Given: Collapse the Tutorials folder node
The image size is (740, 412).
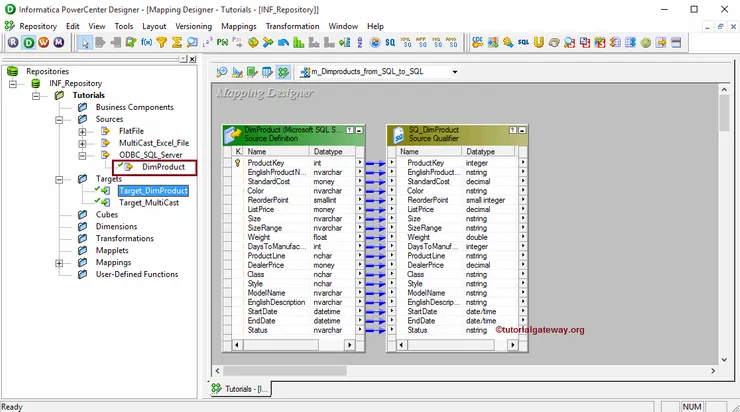Looking at the screenshot, I should point(36,96).
